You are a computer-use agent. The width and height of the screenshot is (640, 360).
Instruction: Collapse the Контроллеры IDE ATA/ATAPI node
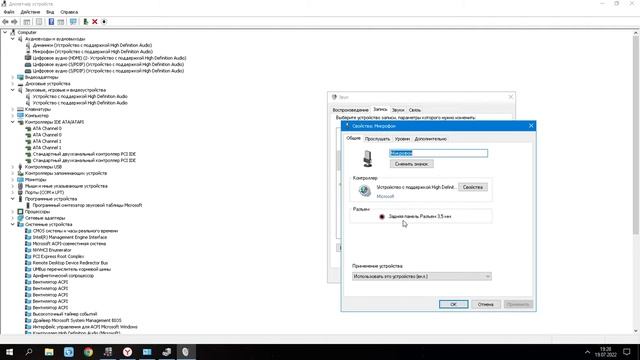[13, 122]
